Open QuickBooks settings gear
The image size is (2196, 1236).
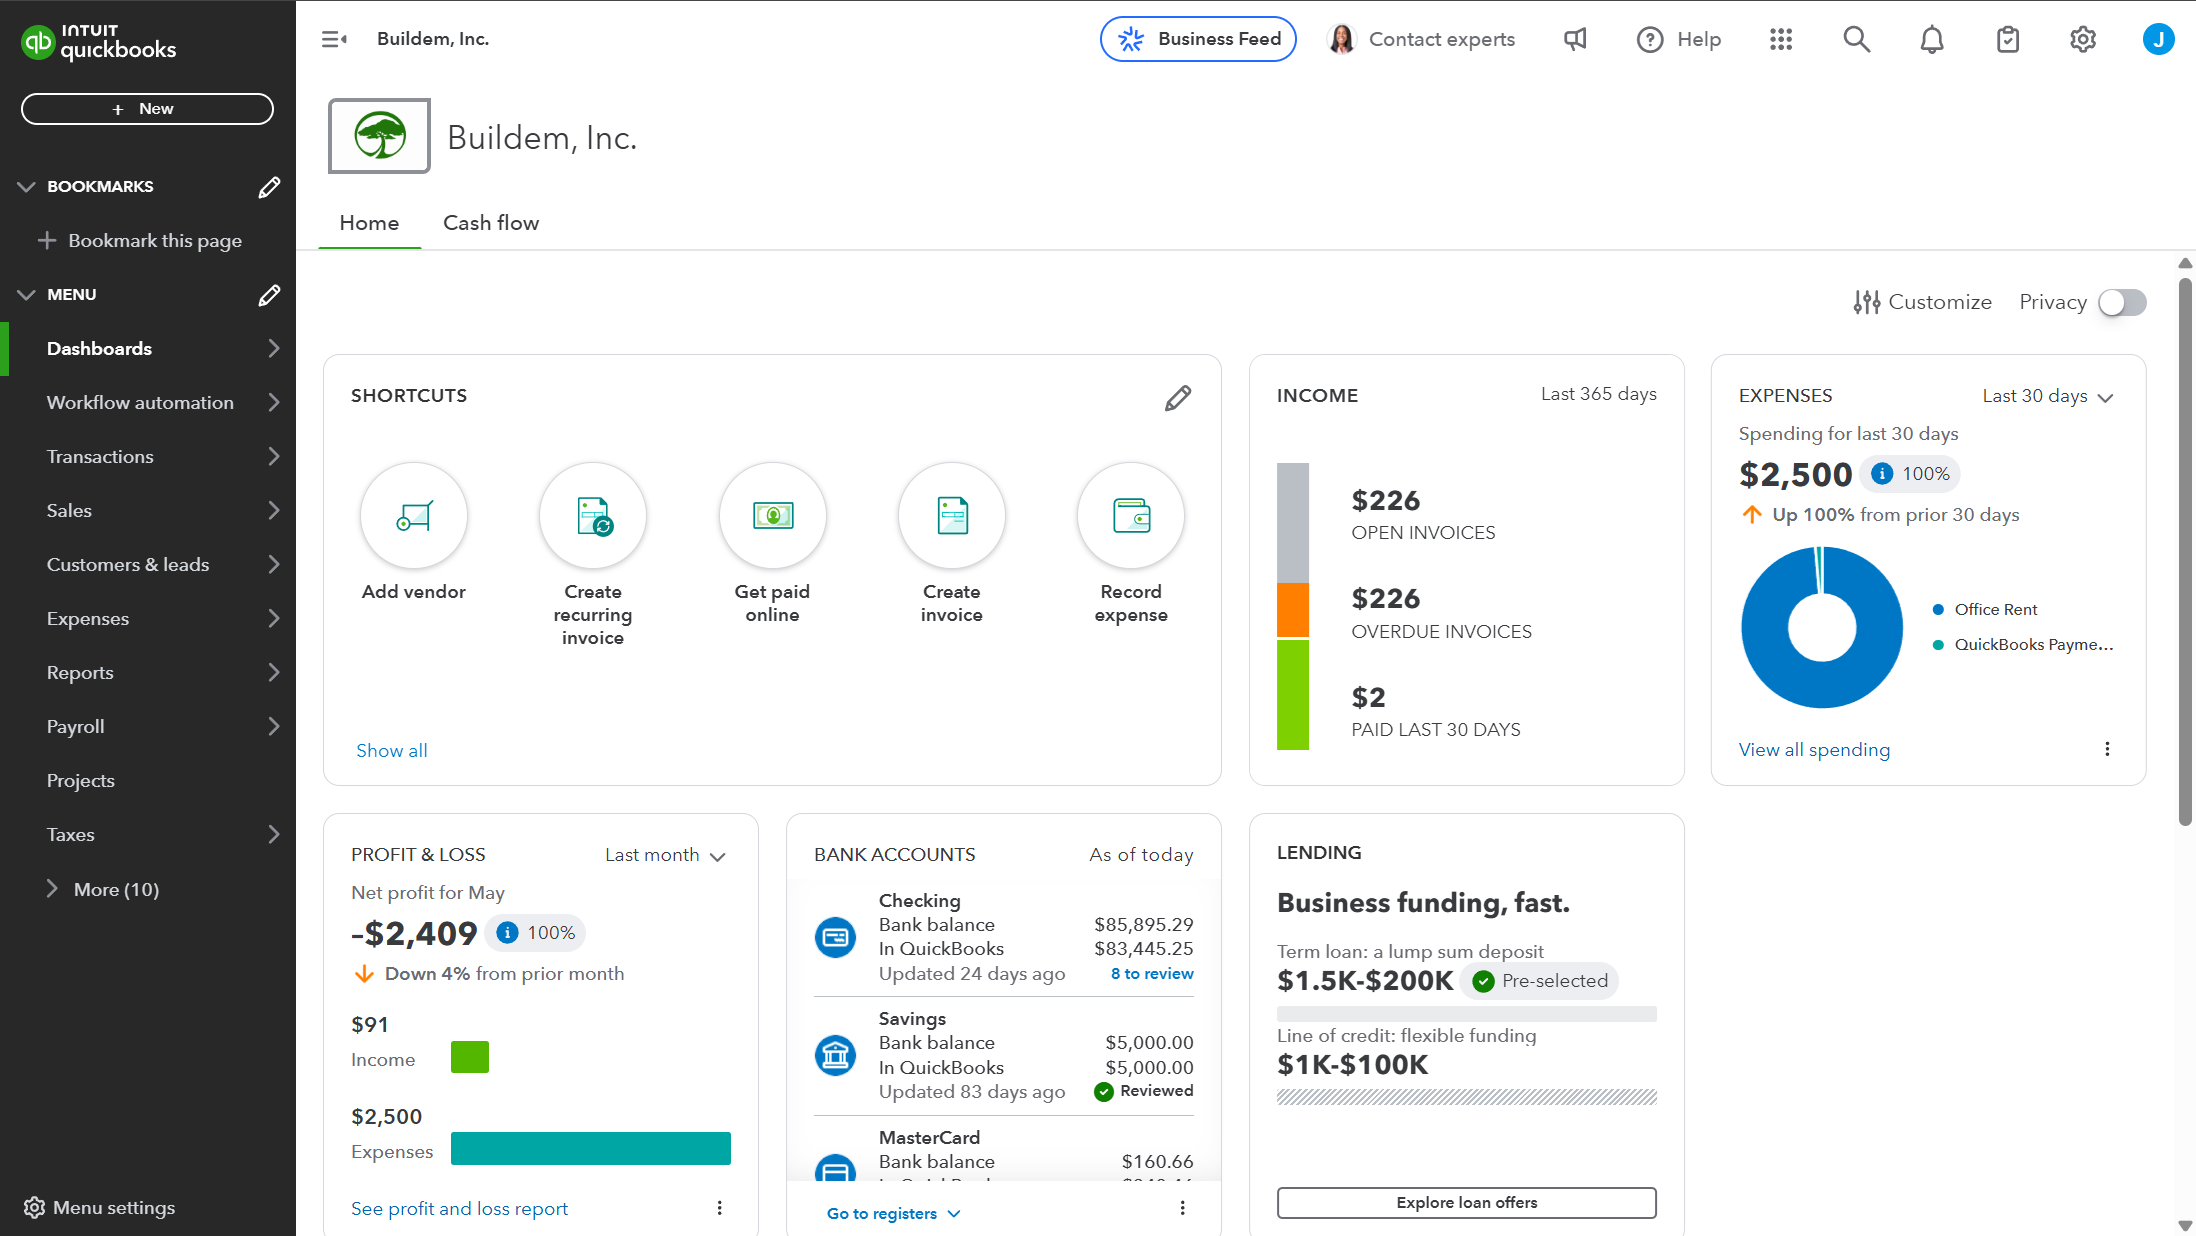pyautogui.click(x=2083, y=39)
